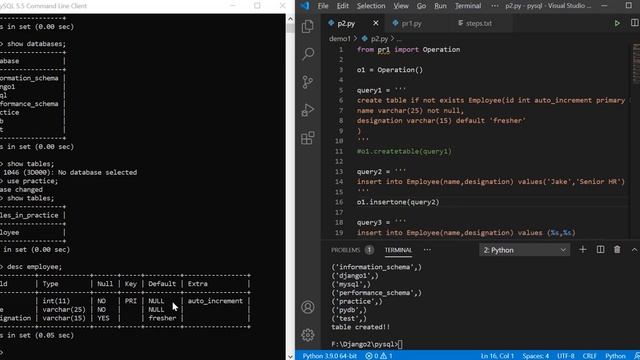
Task: Open Terminal menu in VS Code
Action: pyautogui.click(x=468, y=6)
